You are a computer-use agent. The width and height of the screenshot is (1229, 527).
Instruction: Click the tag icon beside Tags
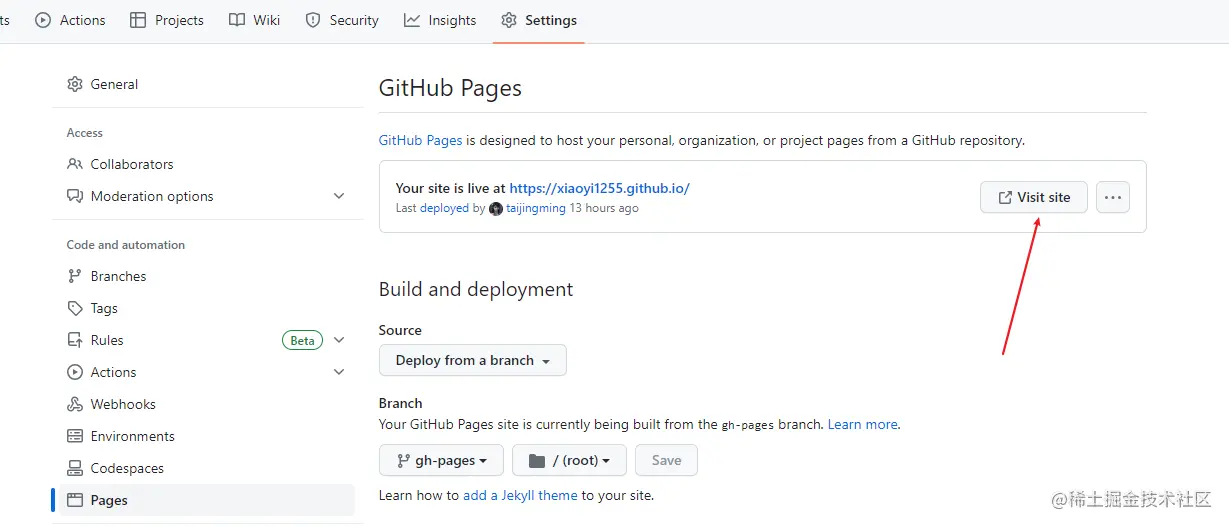click(75, 308)
